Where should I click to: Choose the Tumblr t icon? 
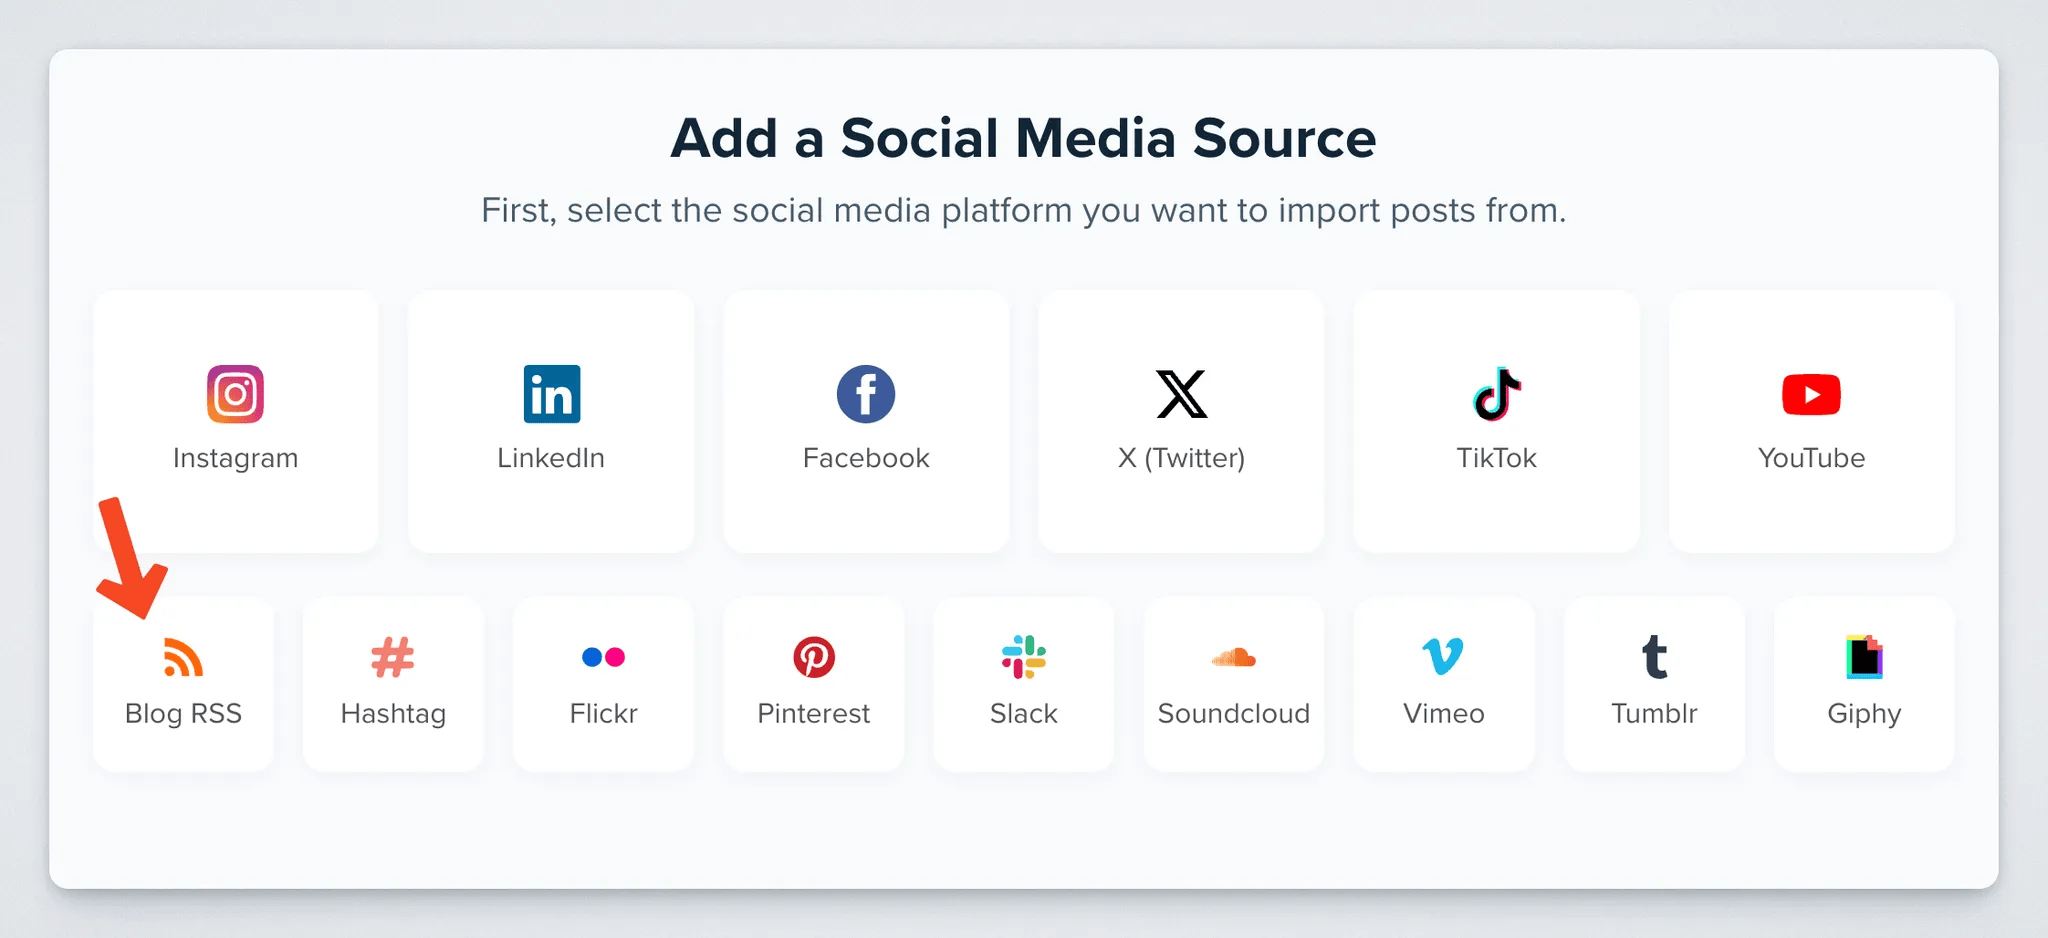(1655, 657)
